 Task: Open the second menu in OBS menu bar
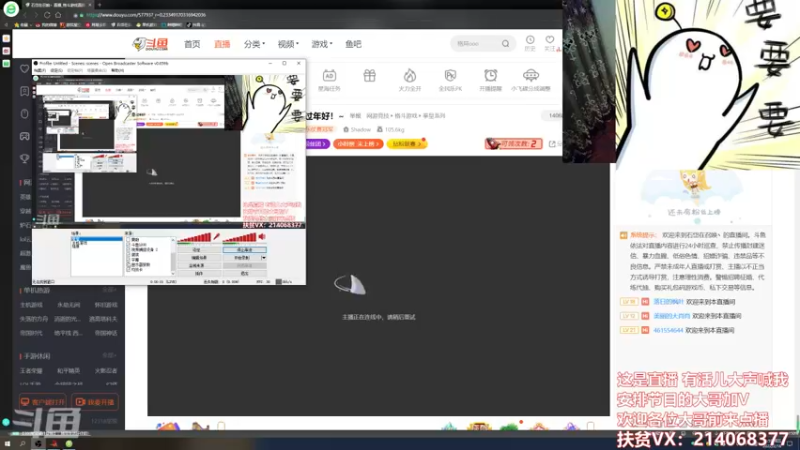pos(56,70)
